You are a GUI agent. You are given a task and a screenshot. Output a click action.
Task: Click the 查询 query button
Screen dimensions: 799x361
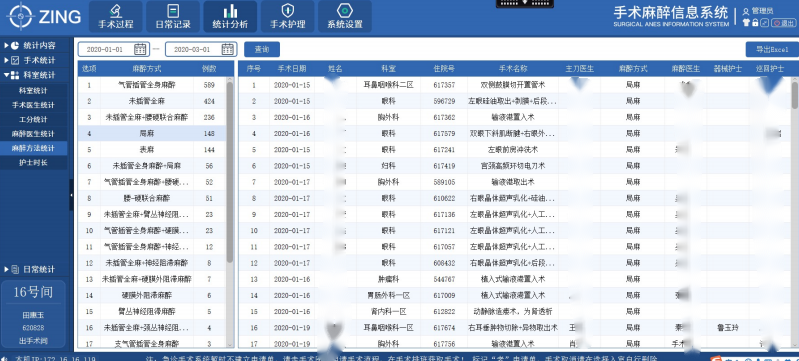pos(262,49)
